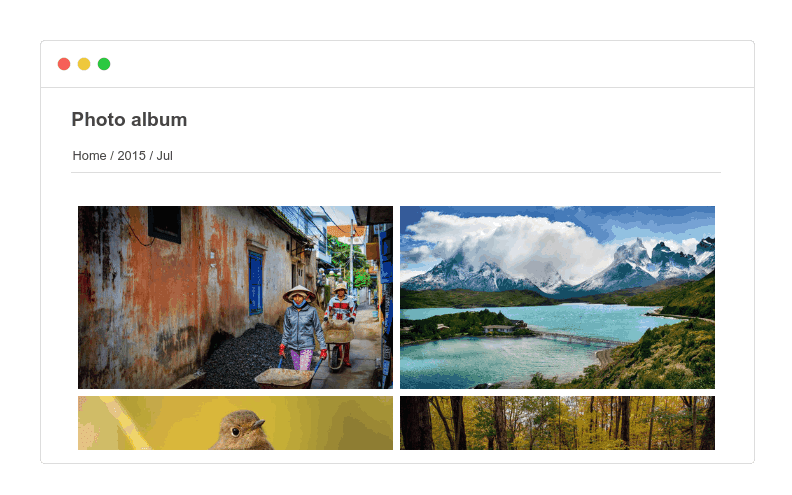Viewport: 792px width, 495px height.
Task: Open the 2015 breadcrumb link
Action: [x=131, y=156]
